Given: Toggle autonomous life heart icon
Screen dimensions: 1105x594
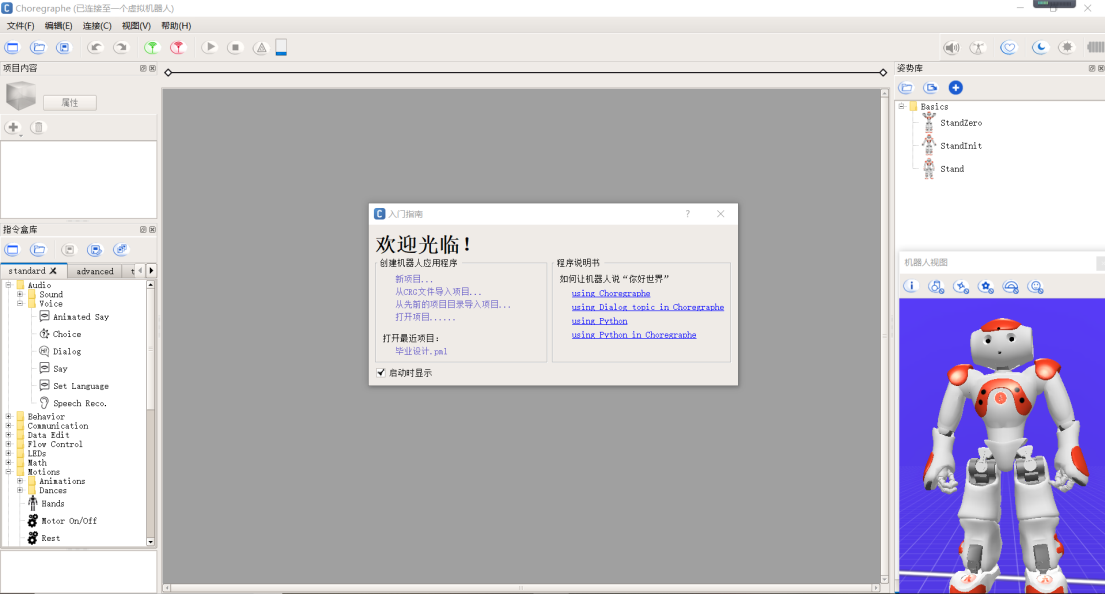Looking at the screenshot, I should (x=1008, y=47).
